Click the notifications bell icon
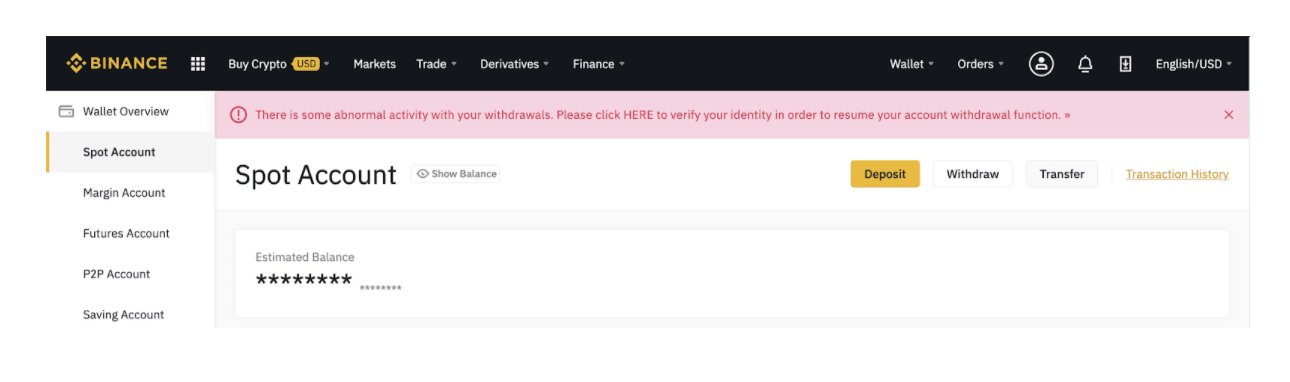The height and width of the screenshot is (382, 1290). pos(1085,64)
